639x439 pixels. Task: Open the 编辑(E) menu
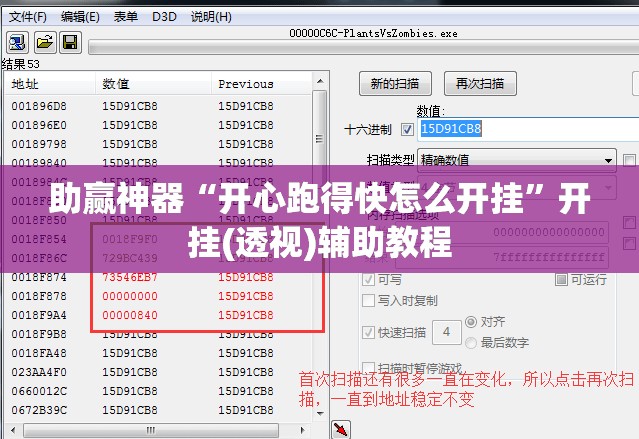80,17
